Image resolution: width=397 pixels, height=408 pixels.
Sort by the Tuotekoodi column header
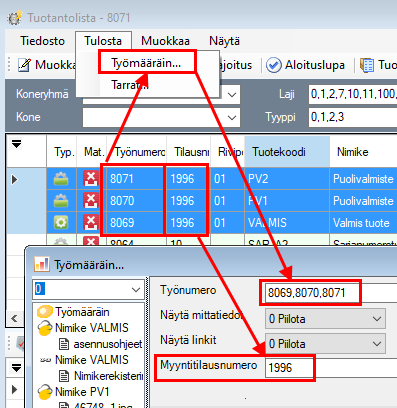[287, 152]
